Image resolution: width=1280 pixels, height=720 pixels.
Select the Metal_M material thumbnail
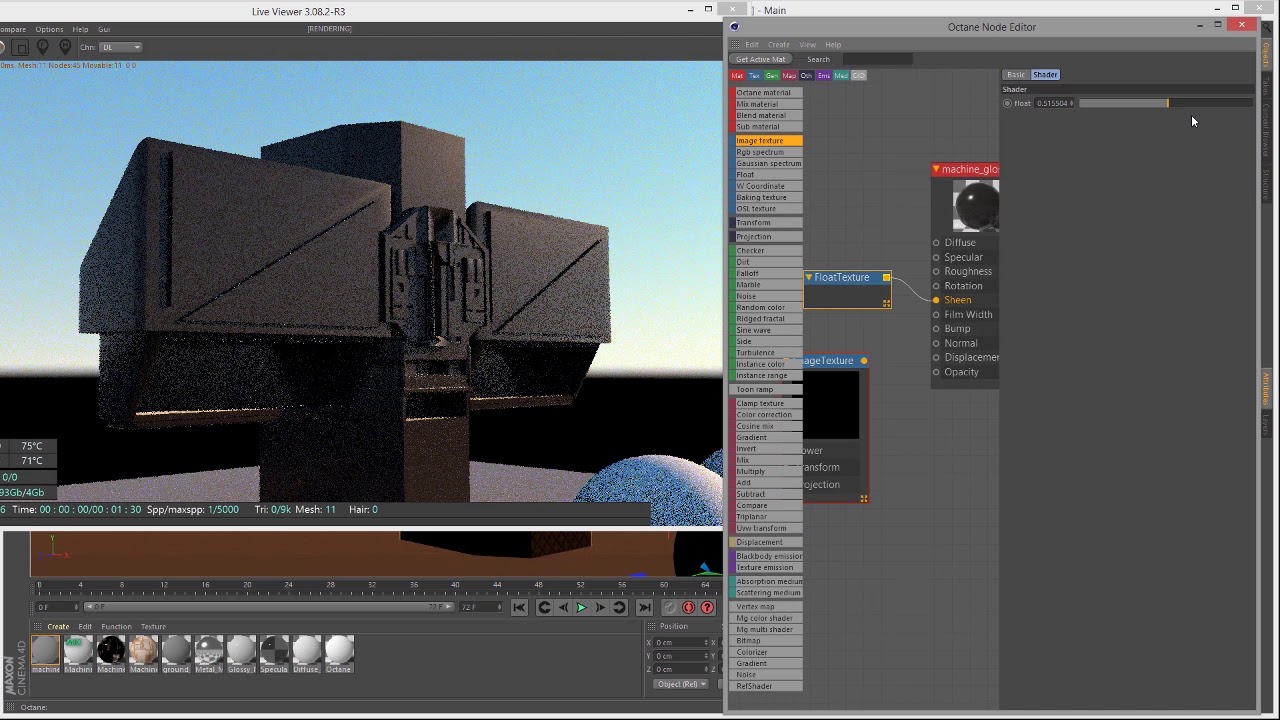[x=208, y=651]
